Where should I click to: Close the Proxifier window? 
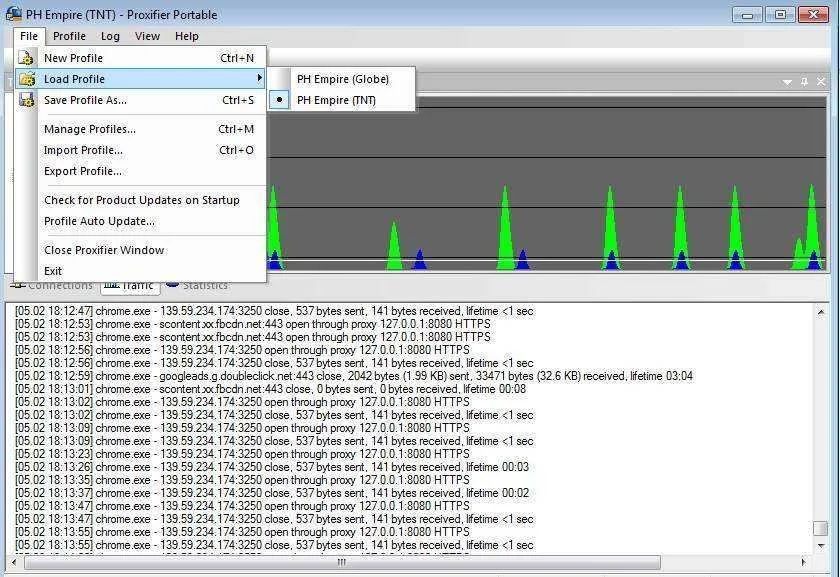click(x=813, y=14)
